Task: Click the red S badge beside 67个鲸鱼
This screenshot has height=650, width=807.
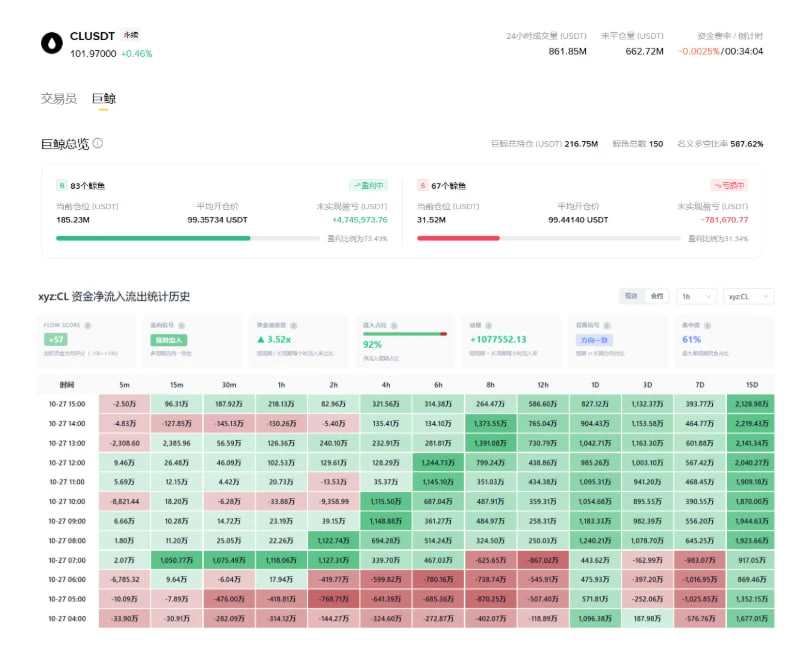Action: [x=422, y=185]
